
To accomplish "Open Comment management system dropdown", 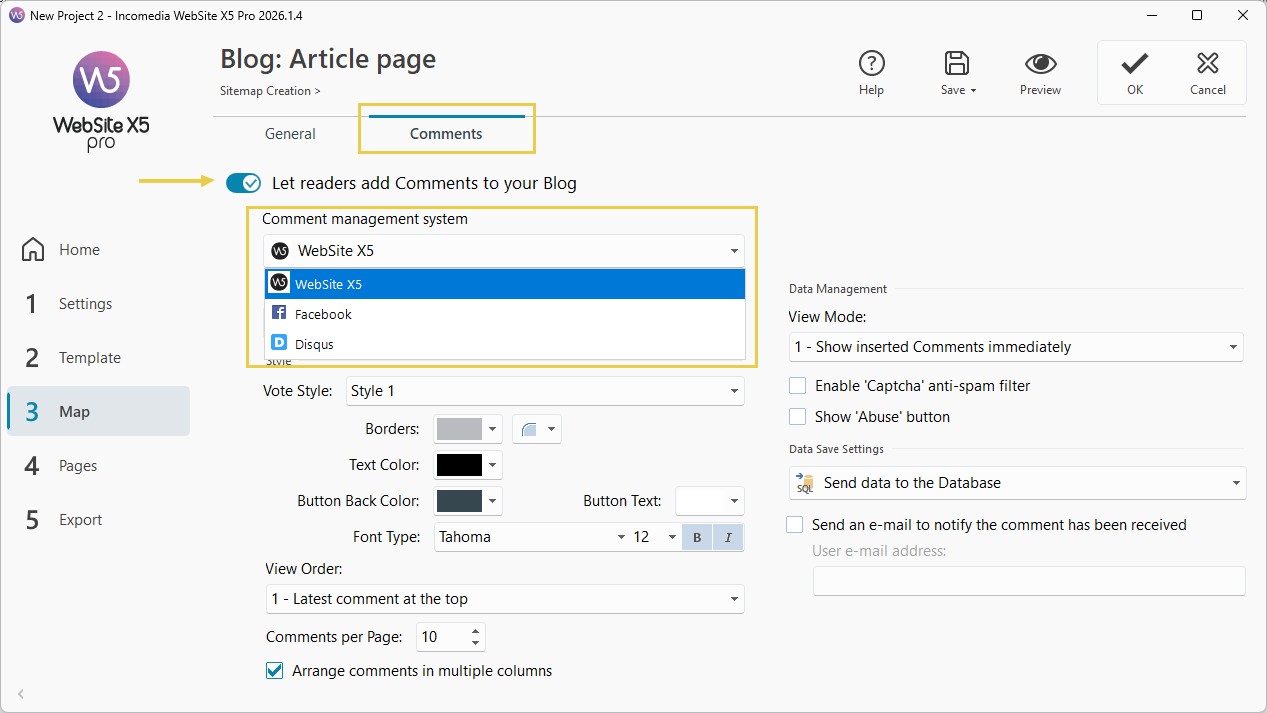I will tap(505, 251).
